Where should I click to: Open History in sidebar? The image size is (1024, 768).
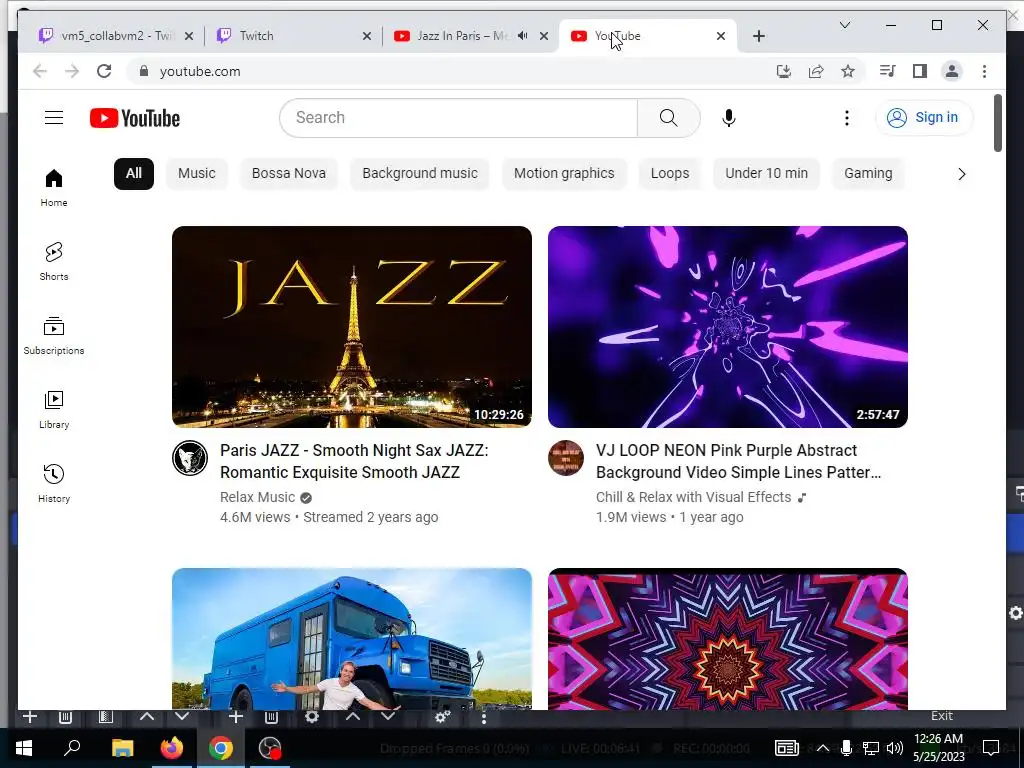(x=54, y=483)
